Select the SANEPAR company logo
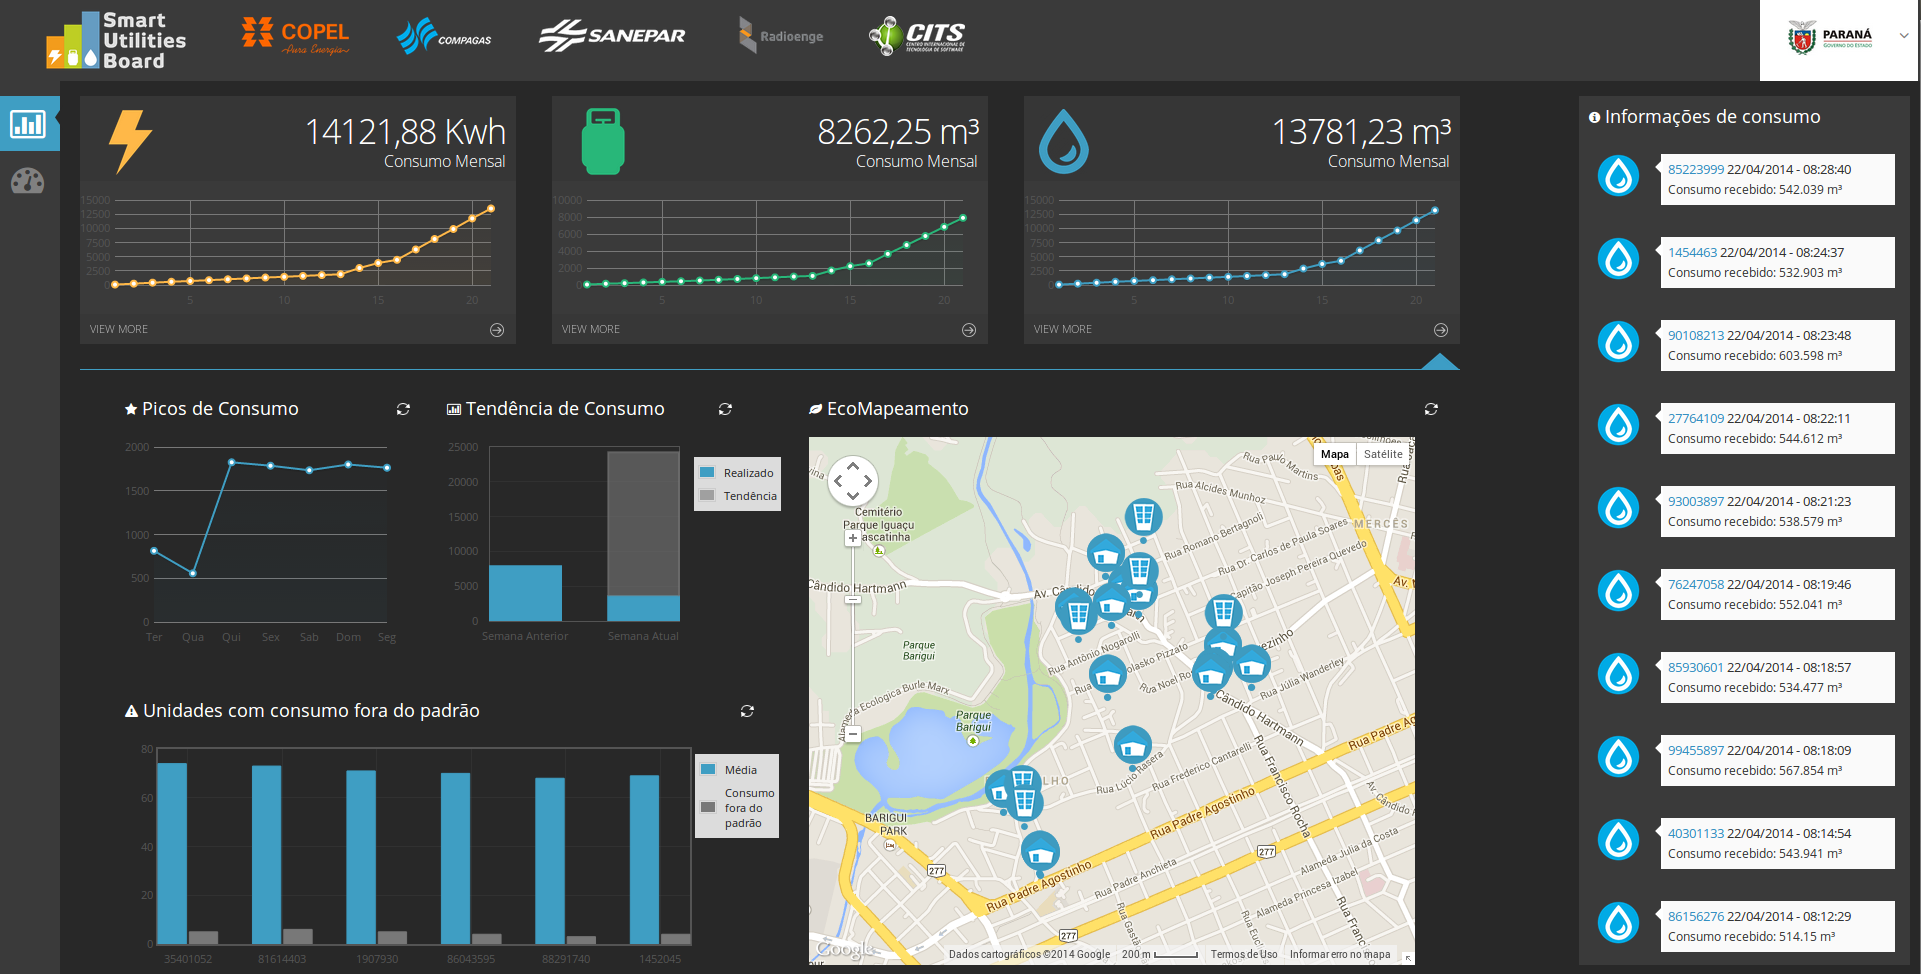 (x=612, y=35)
